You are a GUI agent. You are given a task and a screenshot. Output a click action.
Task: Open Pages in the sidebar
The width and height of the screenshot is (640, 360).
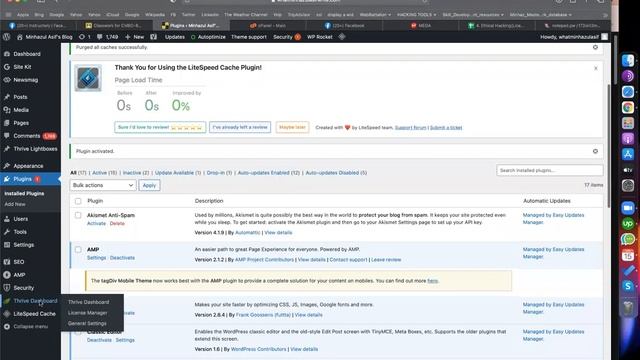21,123
